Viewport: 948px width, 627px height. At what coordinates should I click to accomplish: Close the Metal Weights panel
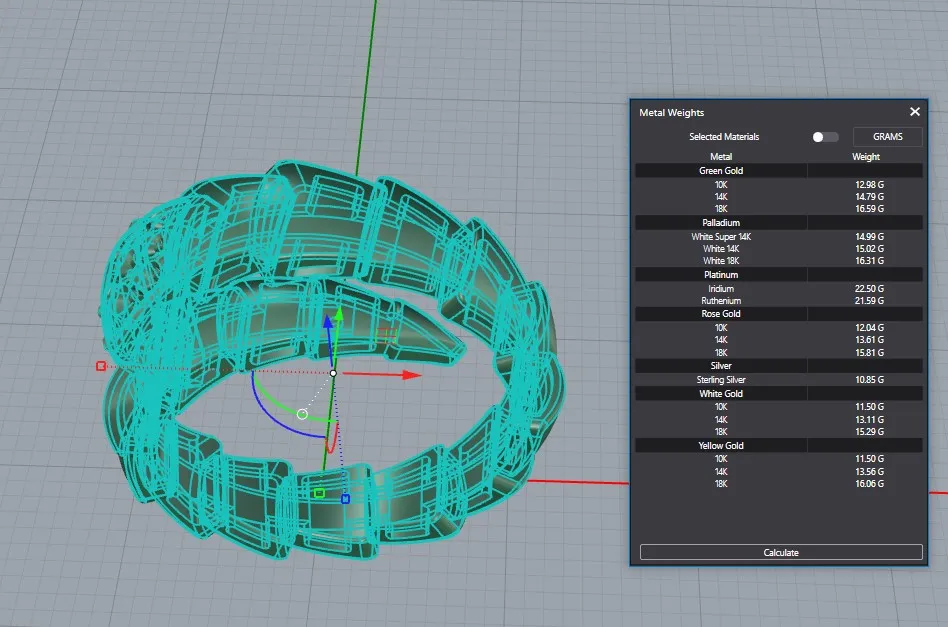[914, 112]
